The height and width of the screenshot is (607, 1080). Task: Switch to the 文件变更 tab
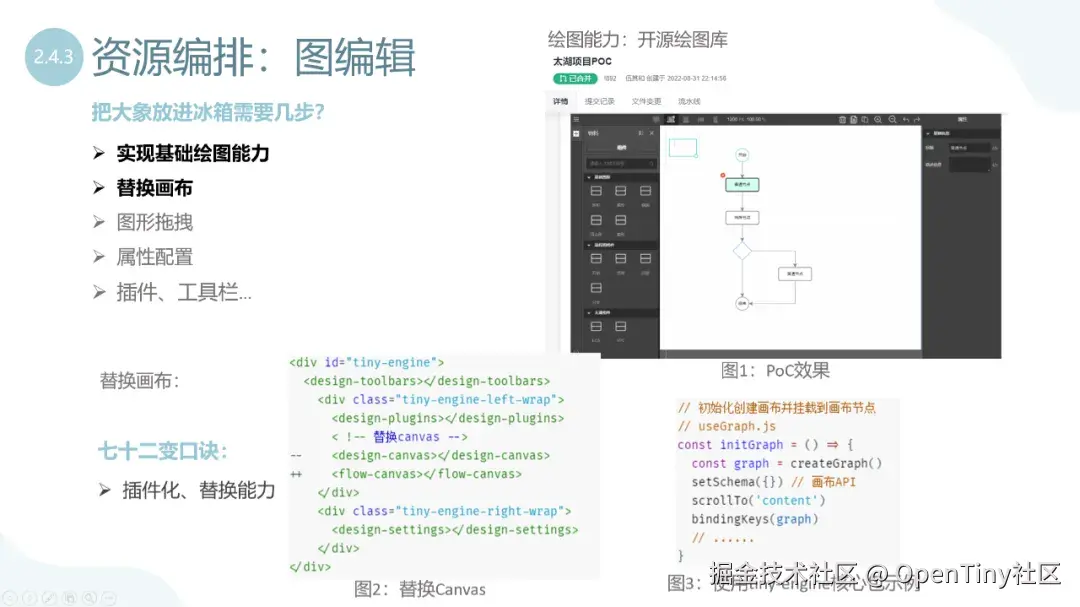point(646,101)
